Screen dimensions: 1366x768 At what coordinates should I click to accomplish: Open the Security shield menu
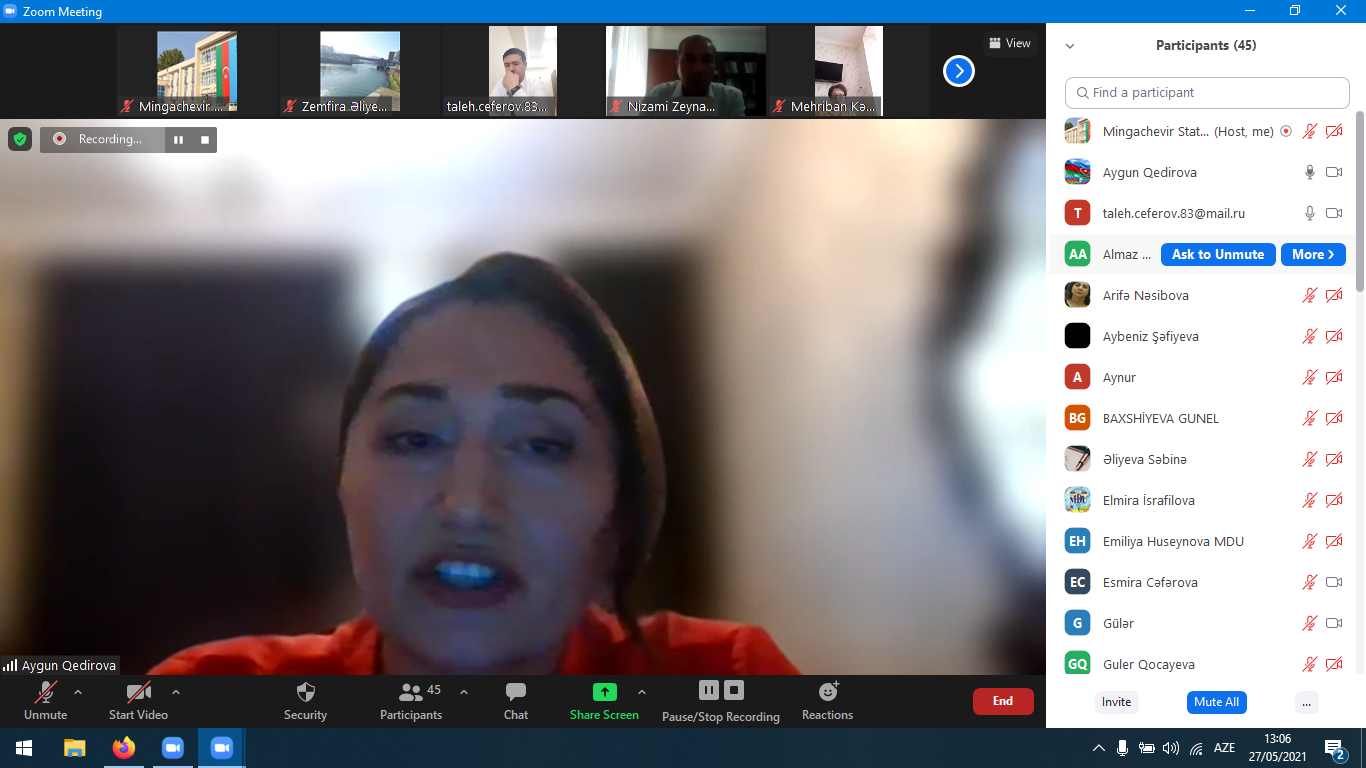click(x=305, y=700)
